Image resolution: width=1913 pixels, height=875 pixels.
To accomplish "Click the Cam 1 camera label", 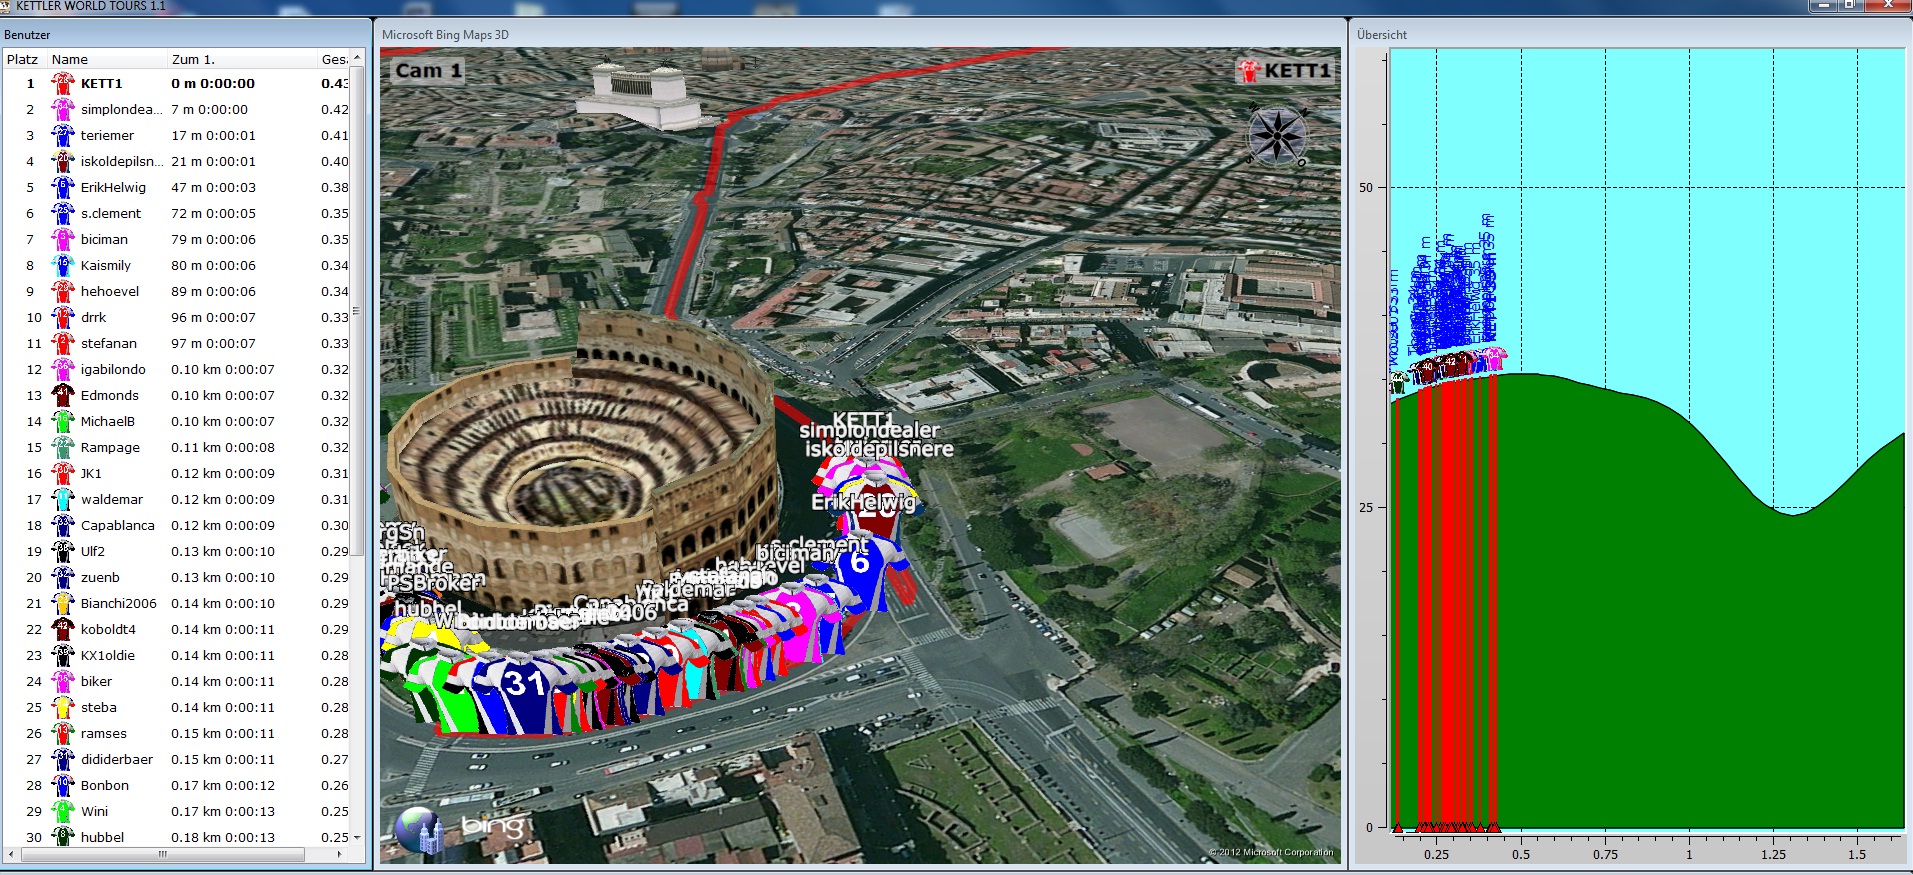I will point(428,71).
